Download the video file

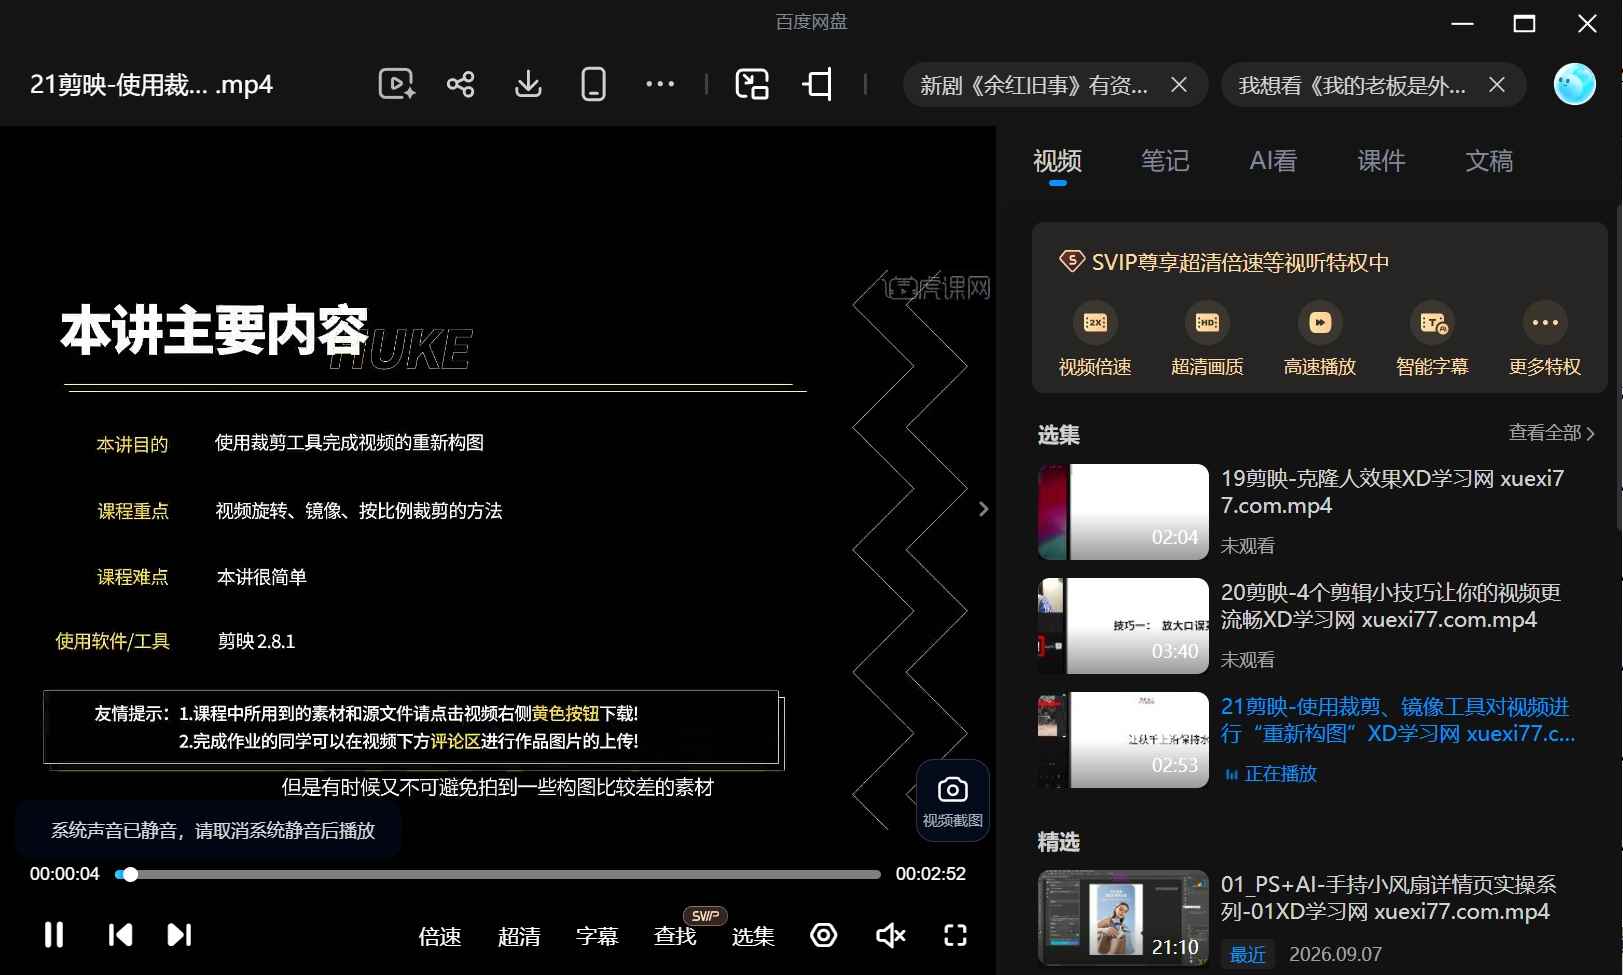click(x=528, y=84)
